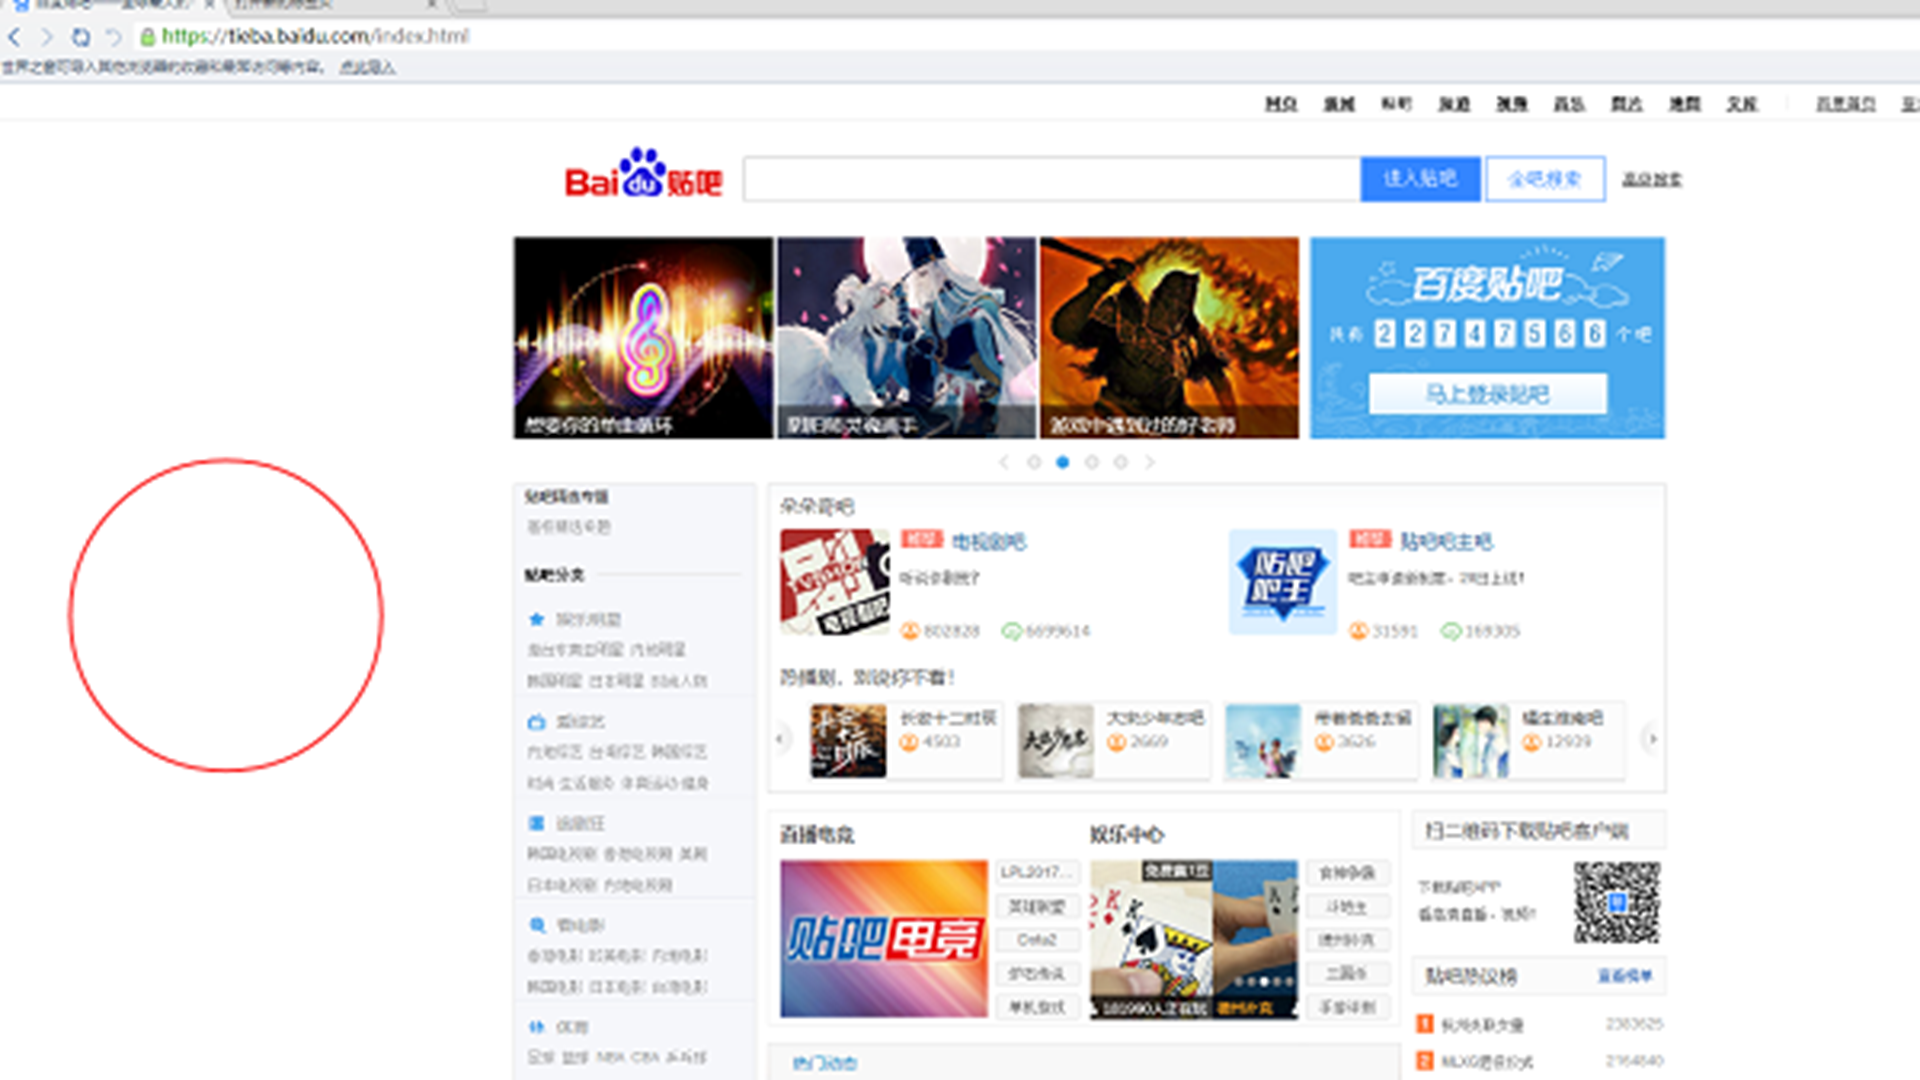Click the blue star category icon in sidebar
This screenshot has height=1080, width=1920.
coord(536,619)
